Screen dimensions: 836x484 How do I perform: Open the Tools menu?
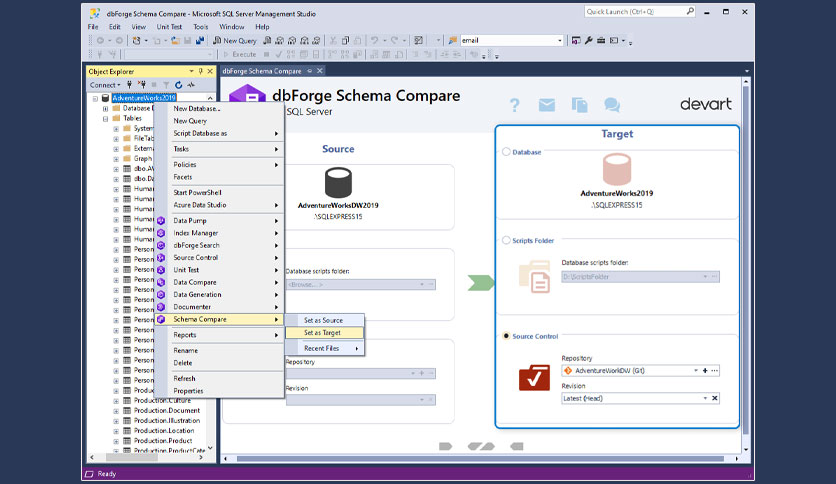(200, 27)
